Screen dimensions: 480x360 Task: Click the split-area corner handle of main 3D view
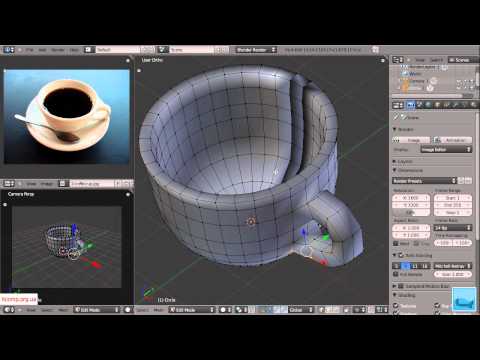coord(383,60)
